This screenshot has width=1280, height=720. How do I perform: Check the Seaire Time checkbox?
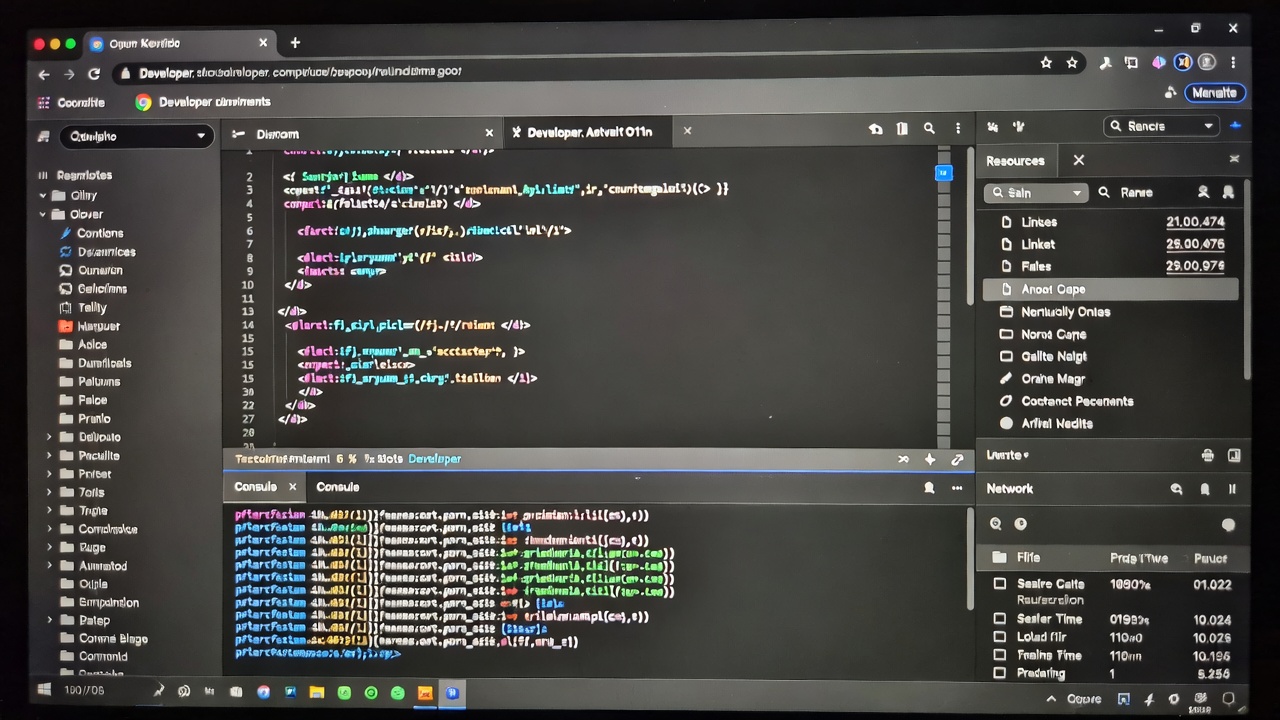999,619
